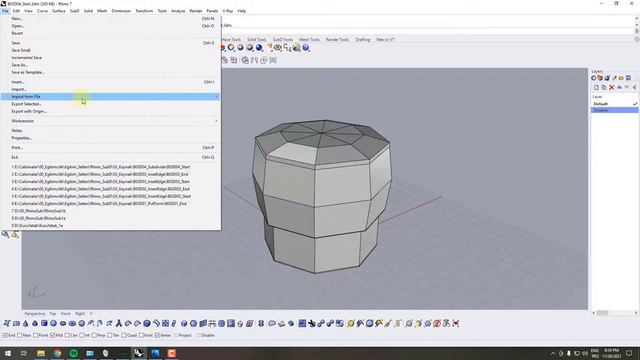
Task: Click the SubD sphere icon in bottom toolbar
Action: pyautogui.click(x=53, y=324)
